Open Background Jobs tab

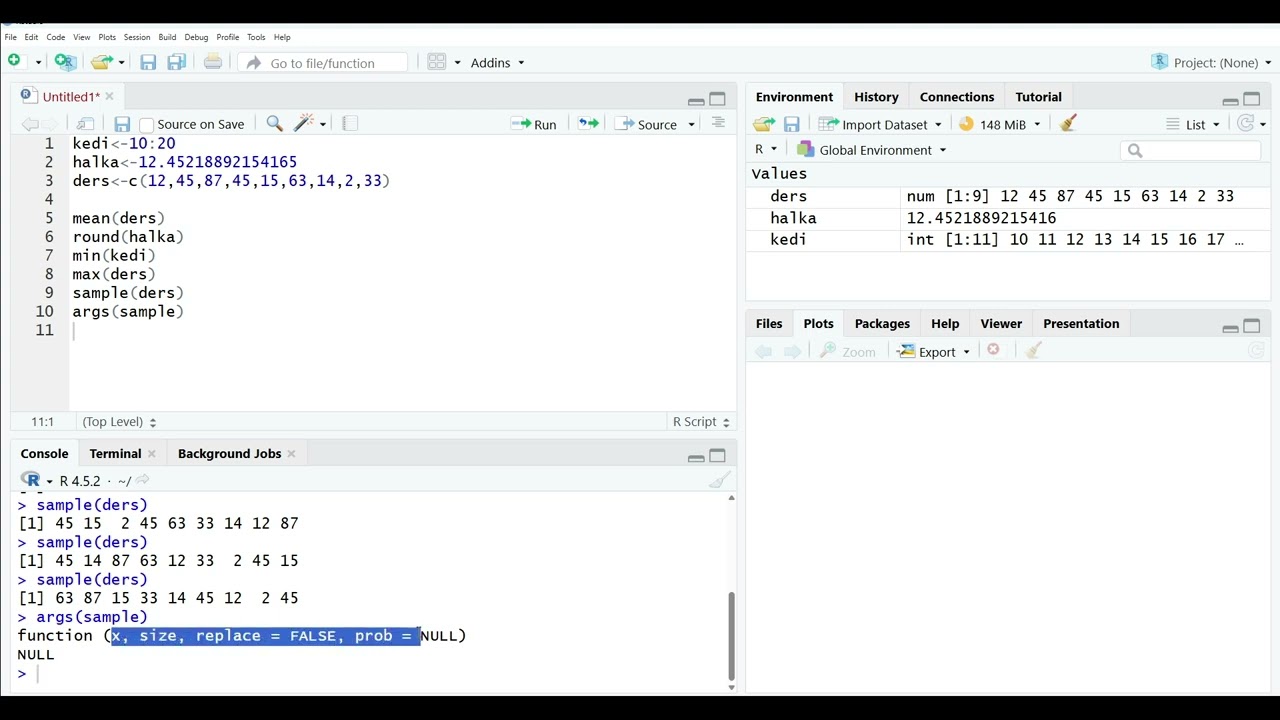coord(229,454)
